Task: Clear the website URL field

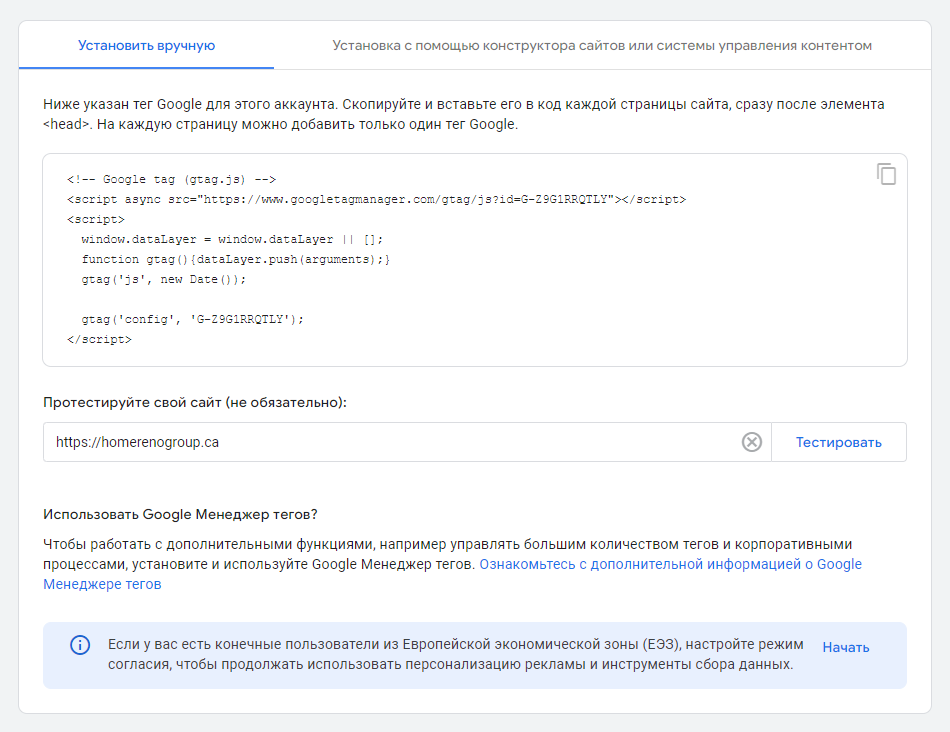Action: (751, 442)
